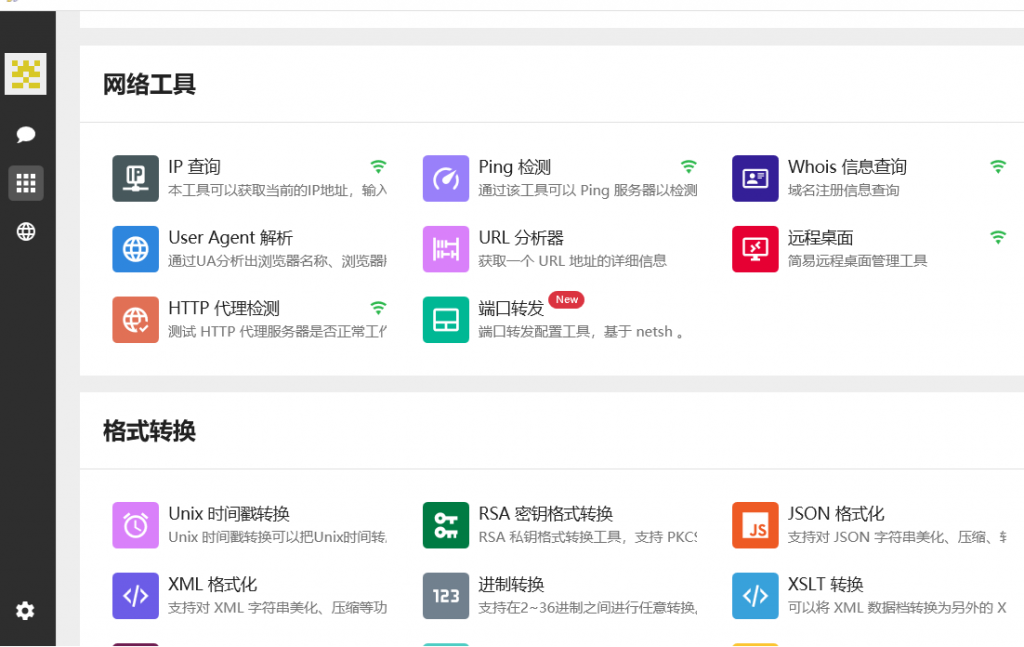Screen dimensions: 1024x647
Task: Open the 远程桌面 monitor icon
Action: (755, 249)
